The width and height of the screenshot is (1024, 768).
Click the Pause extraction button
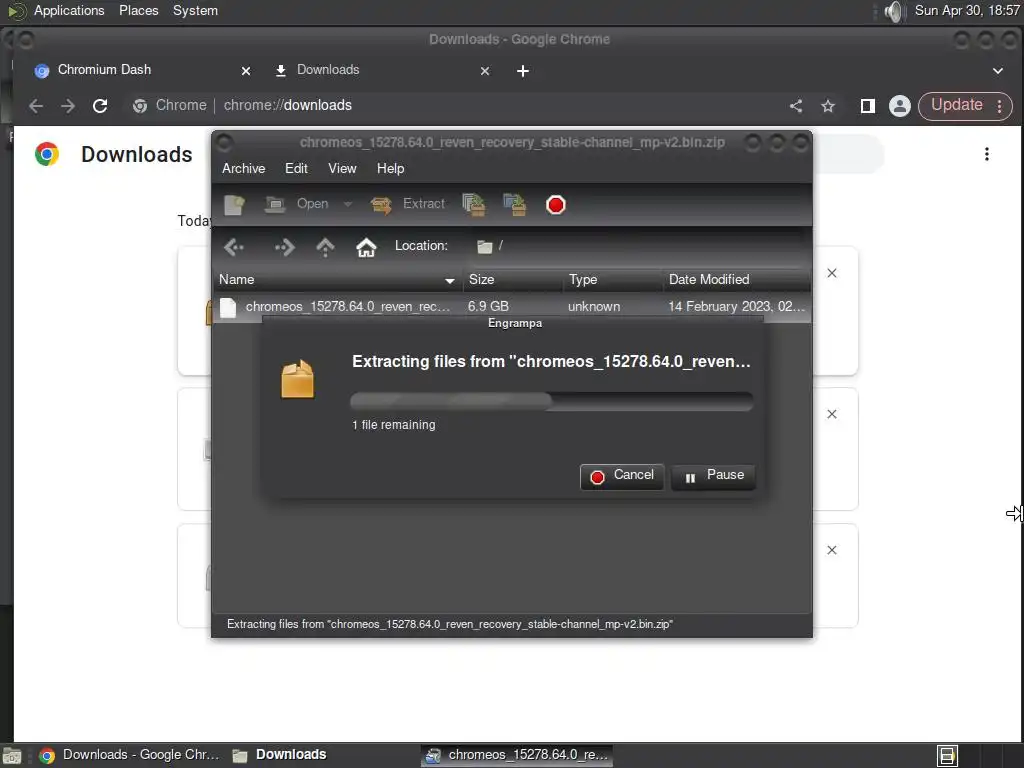point(713,476)
